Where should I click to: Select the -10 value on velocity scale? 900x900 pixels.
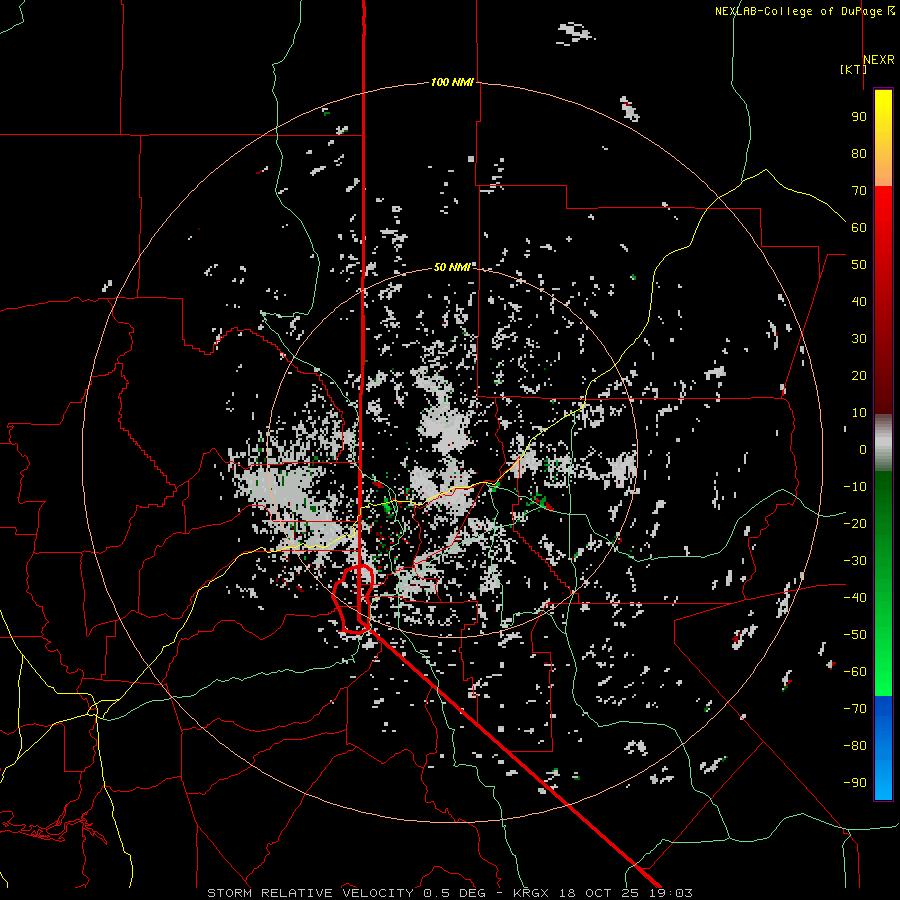855,487
